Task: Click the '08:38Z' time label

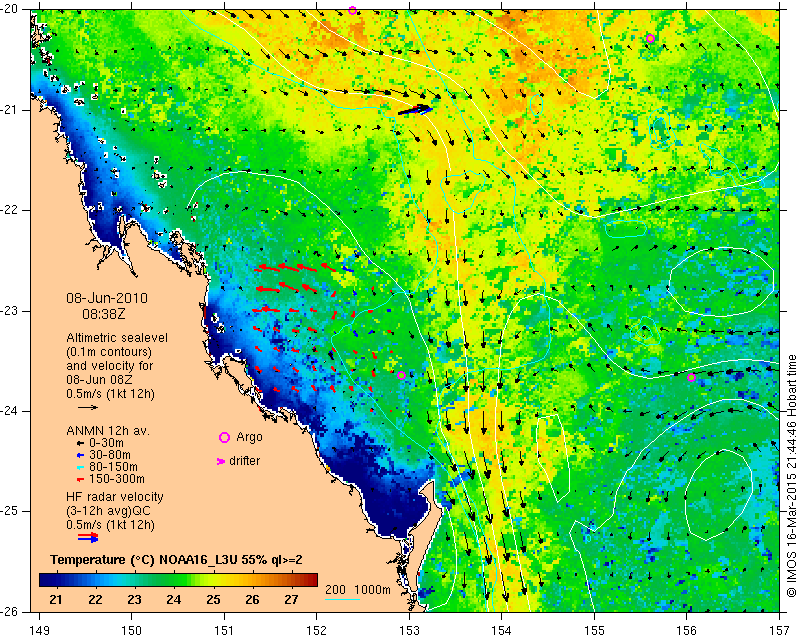Action: [104, 314]
